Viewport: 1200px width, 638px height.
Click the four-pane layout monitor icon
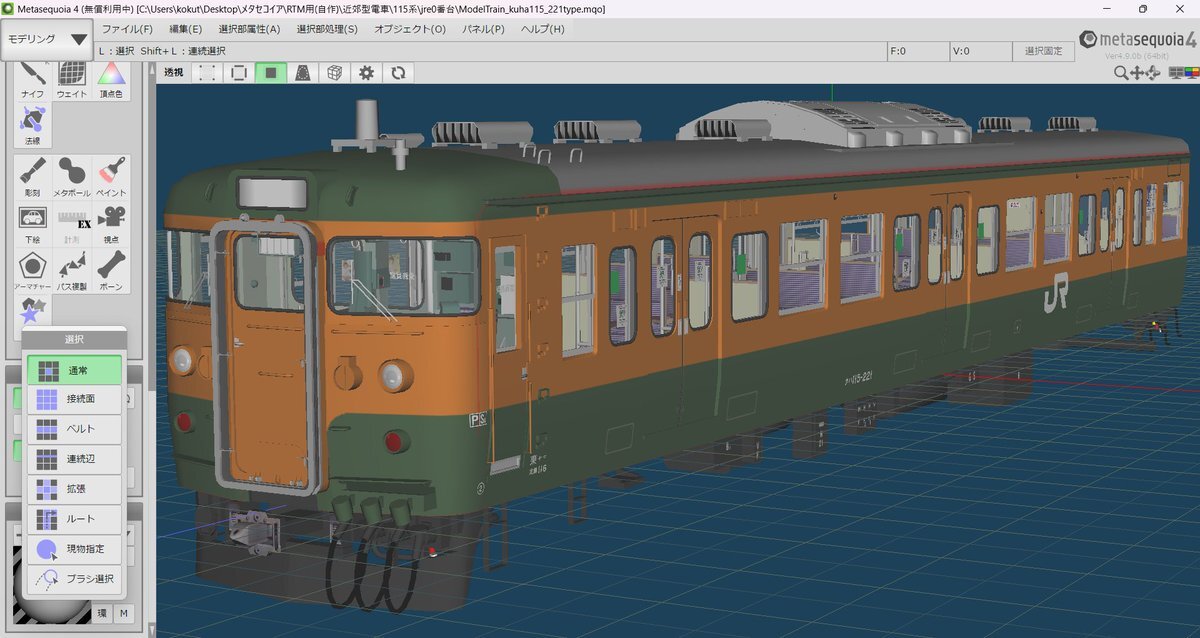[x=1175, y=72]
